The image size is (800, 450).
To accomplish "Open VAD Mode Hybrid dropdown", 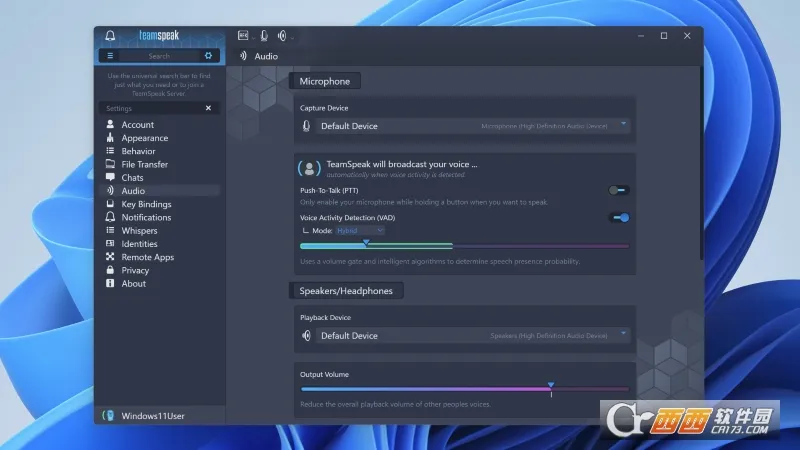I will tap(360, 231).
